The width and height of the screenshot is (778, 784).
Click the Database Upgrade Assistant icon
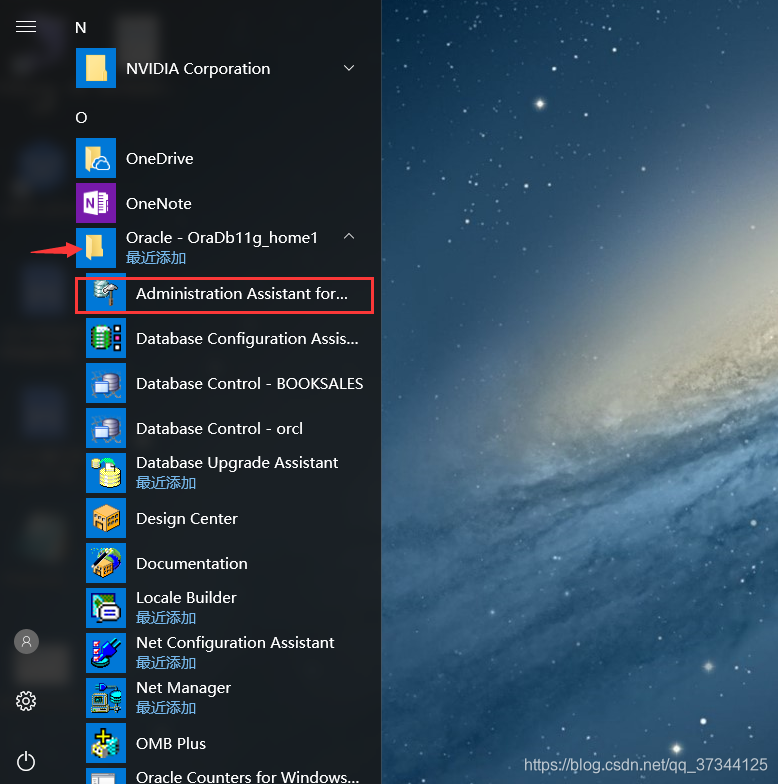click(106, 473)
